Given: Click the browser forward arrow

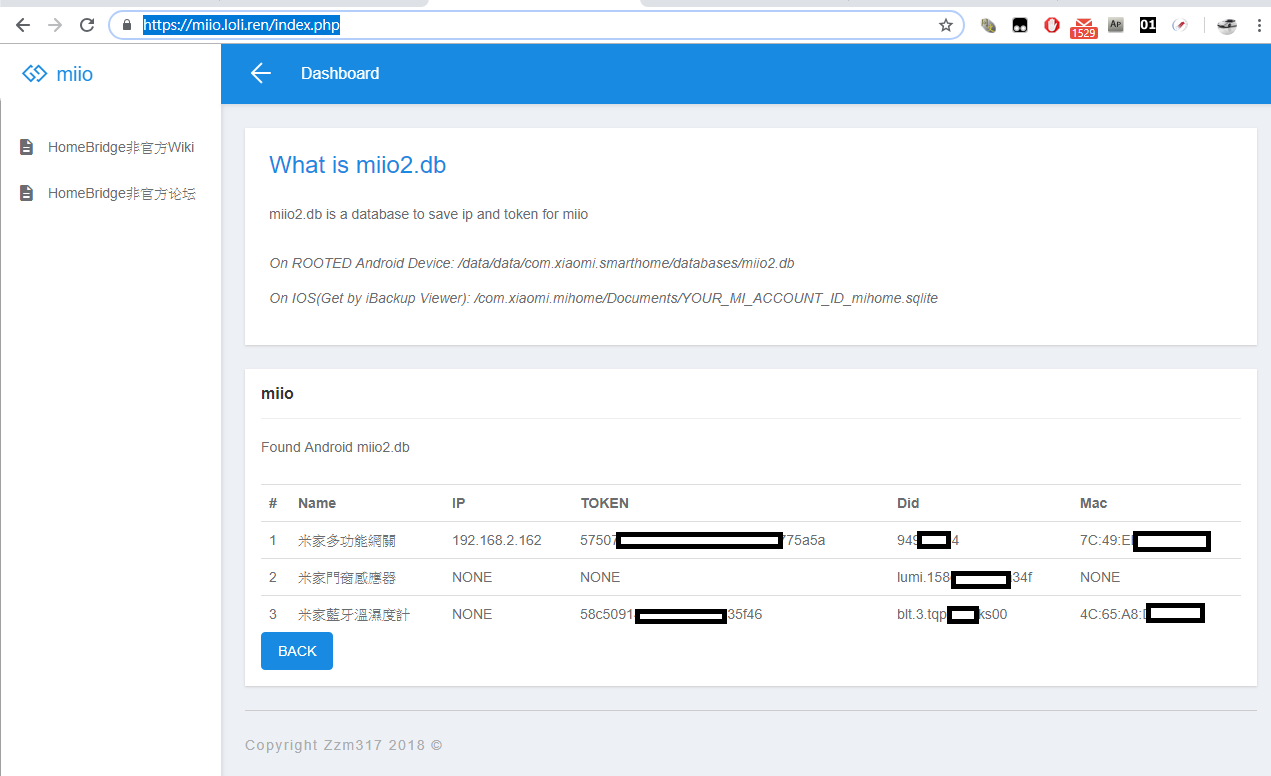Looking at the screenshot, I should tap(55, 25).
